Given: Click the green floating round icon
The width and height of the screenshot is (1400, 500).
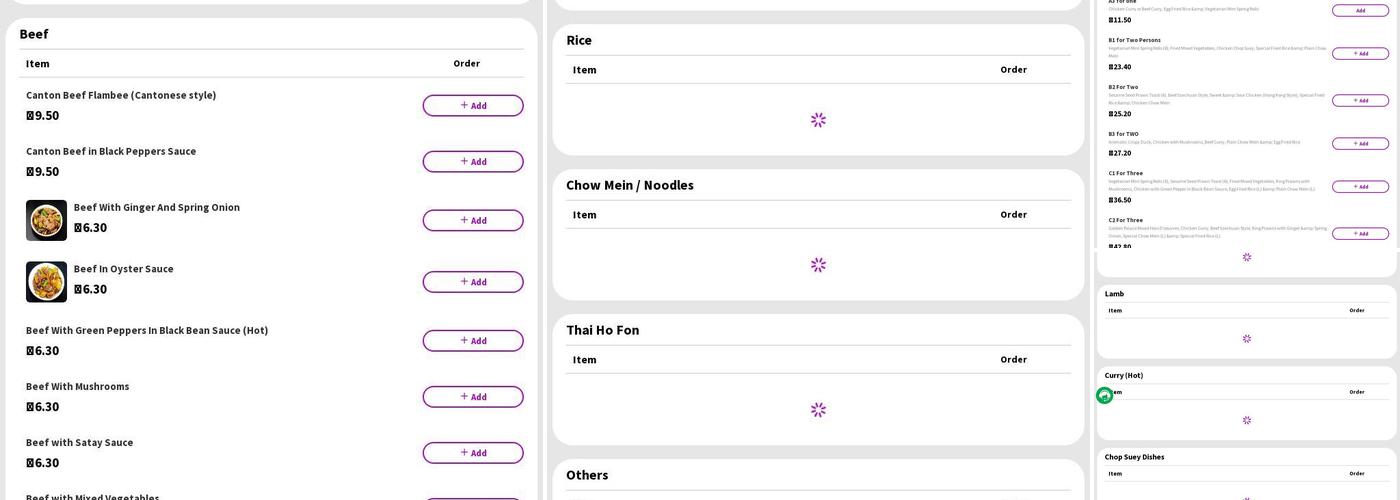Looking at the screenshot, I should [x=1104, y=396].
